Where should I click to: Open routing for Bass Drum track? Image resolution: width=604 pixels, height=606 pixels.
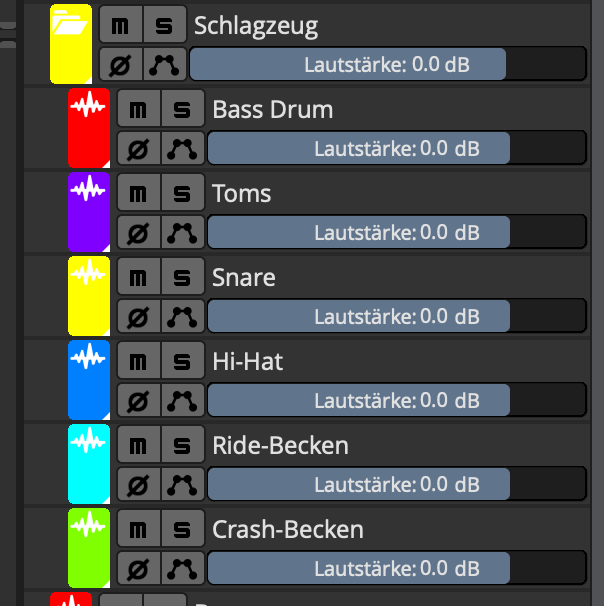pyautogui.click(x=182, y=149)
